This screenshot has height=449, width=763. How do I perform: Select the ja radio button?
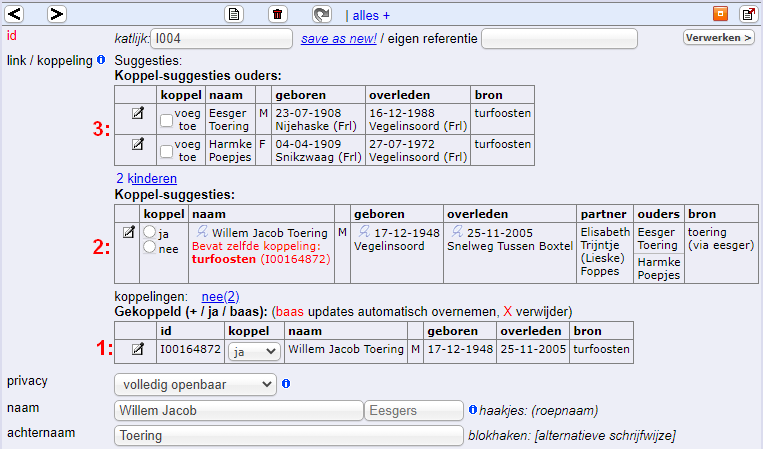(x=149, y=232)
